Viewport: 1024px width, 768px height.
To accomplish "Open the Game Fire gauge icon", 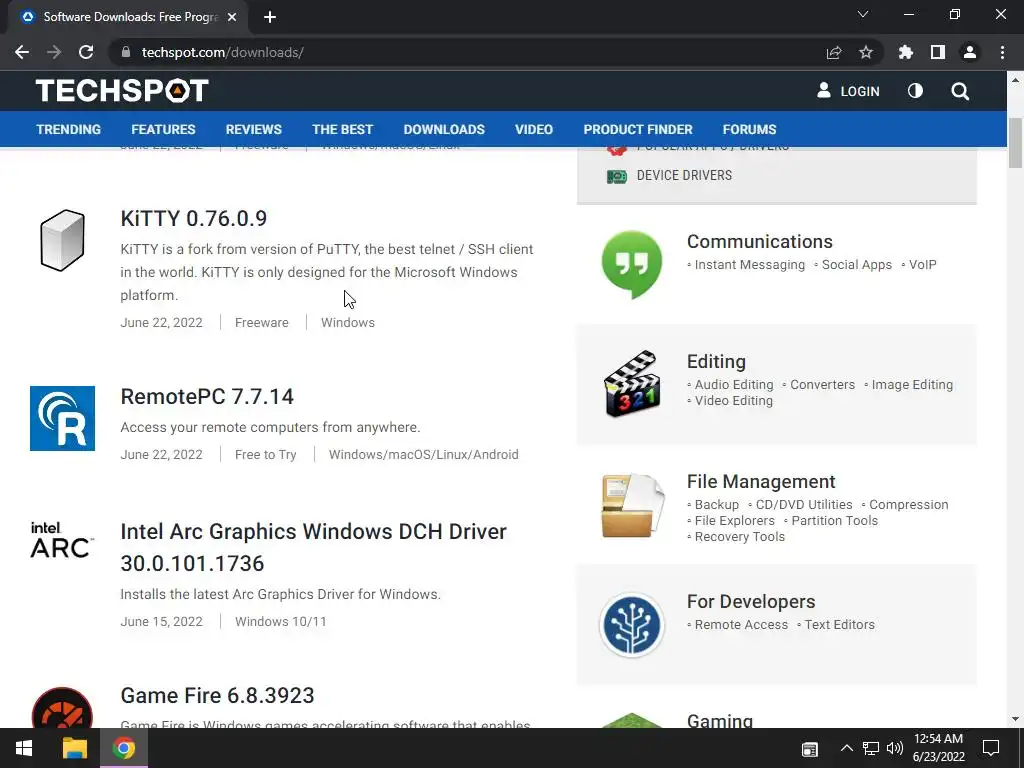I will [x=62, y=708].
